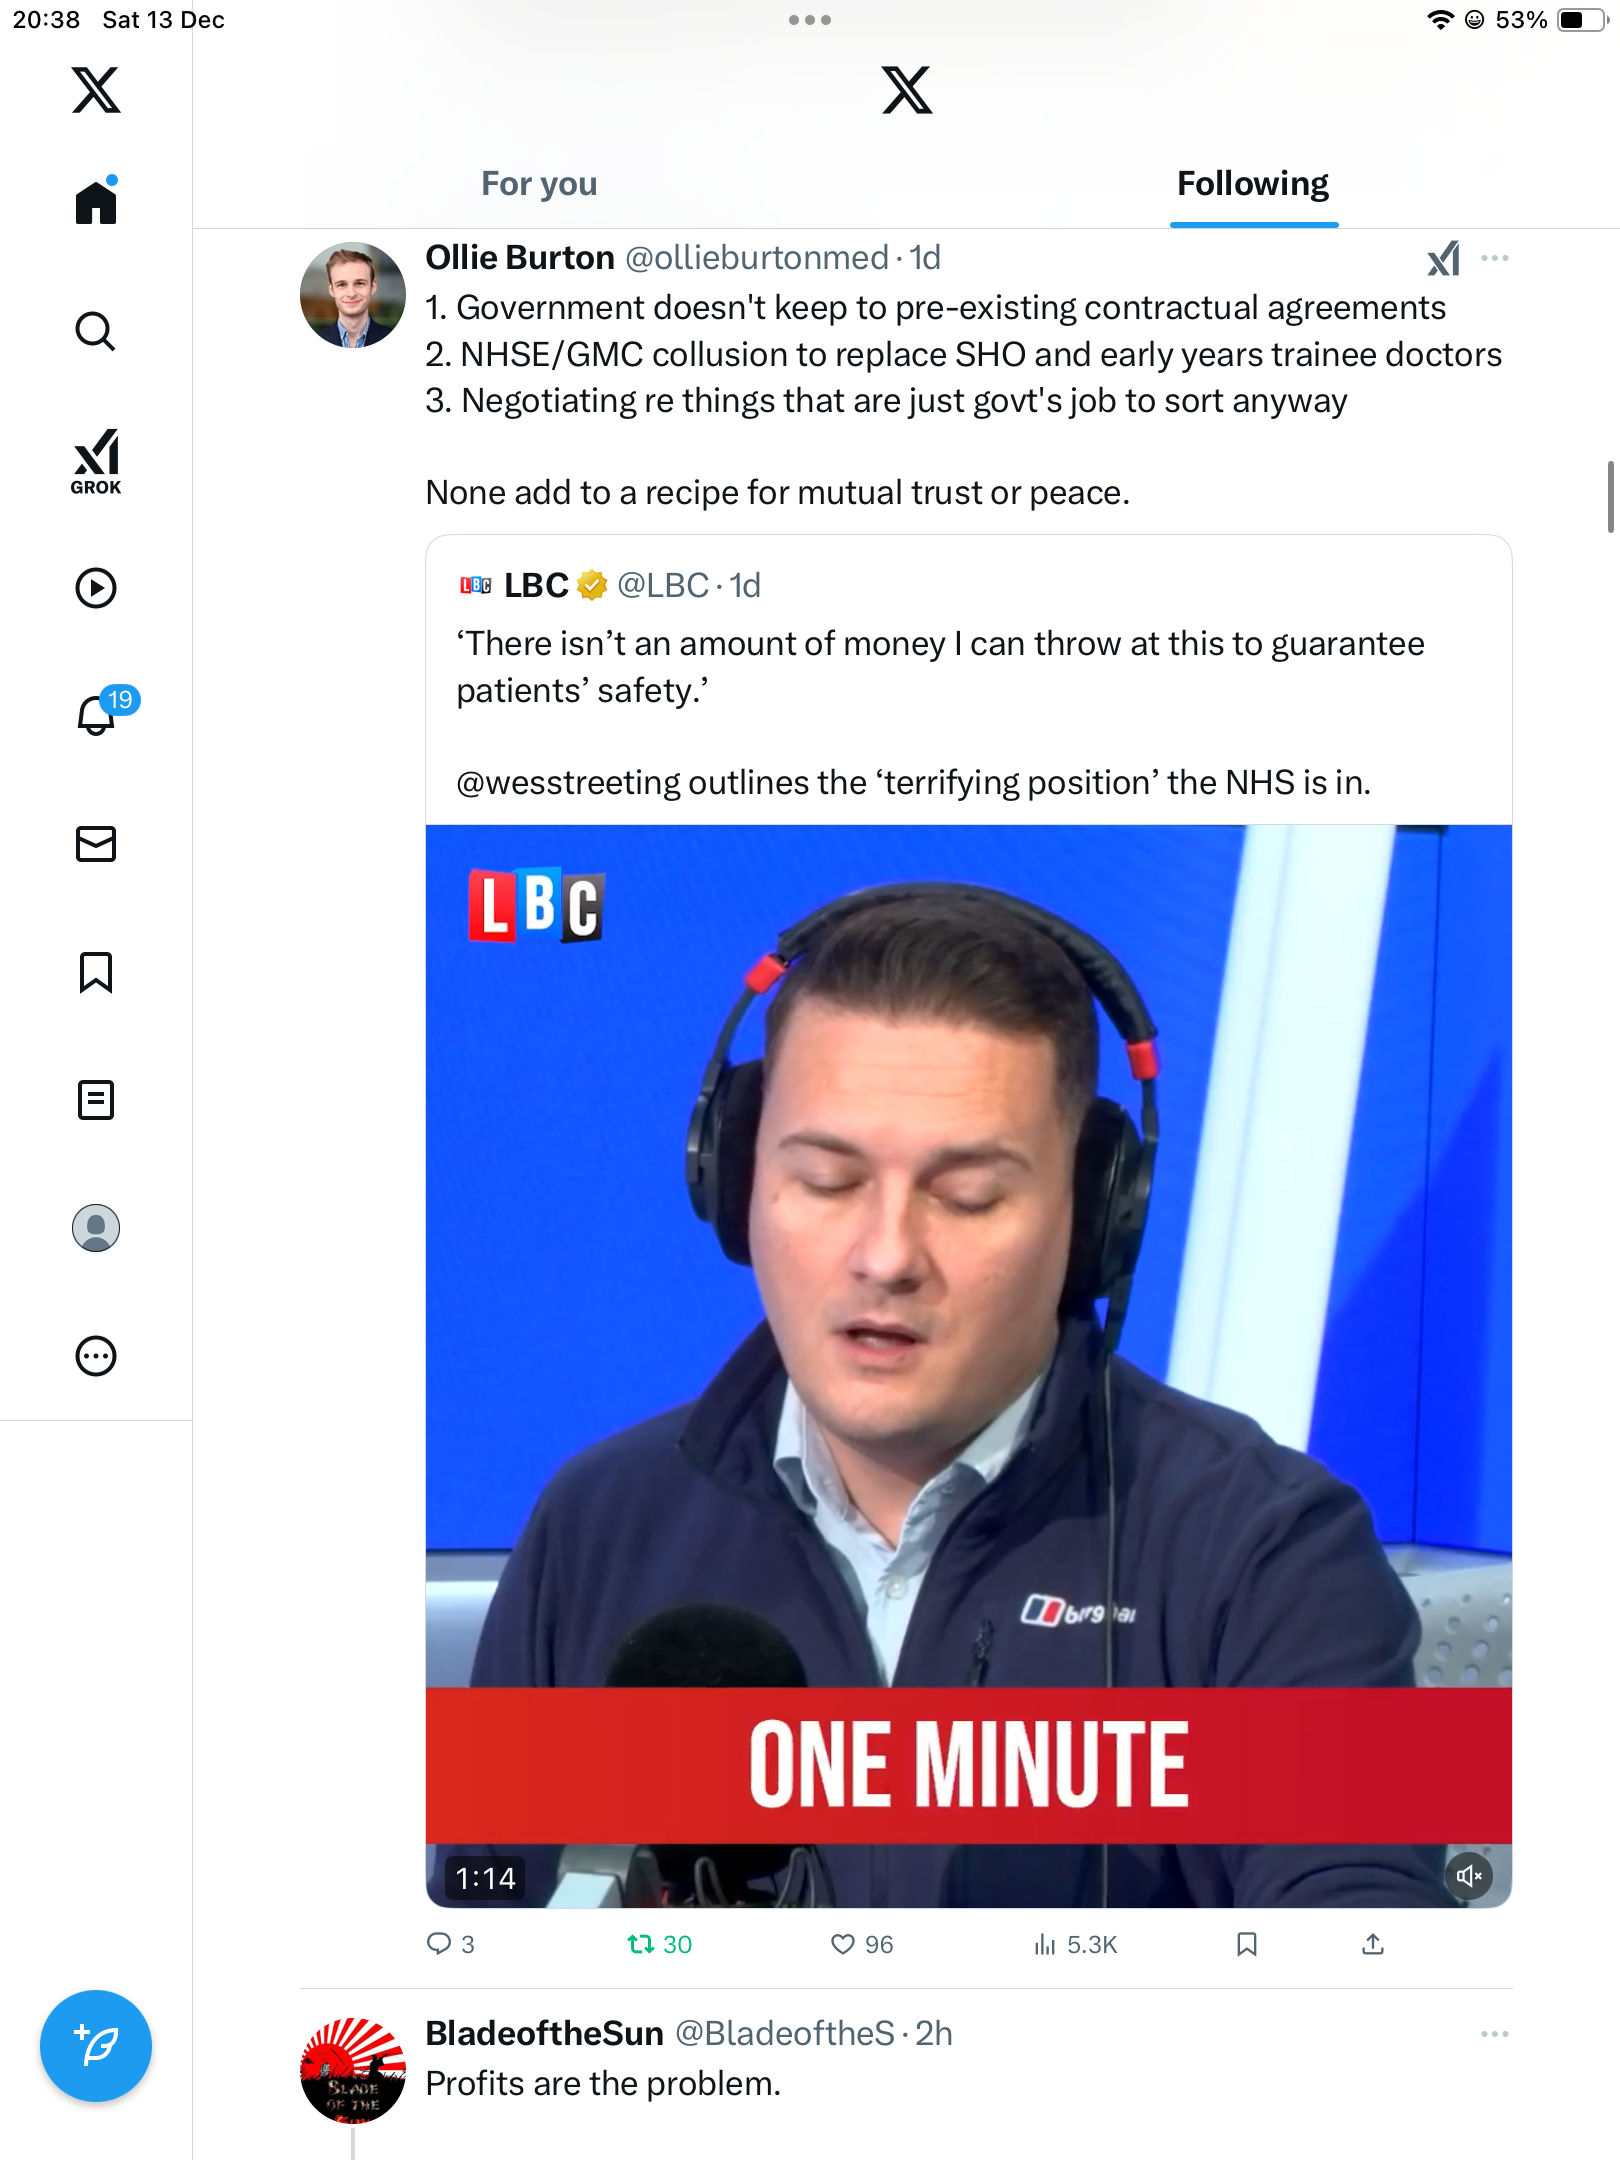Open the @LBC quoted account link
1620x2160 pixels.
[x=663, y=585]
